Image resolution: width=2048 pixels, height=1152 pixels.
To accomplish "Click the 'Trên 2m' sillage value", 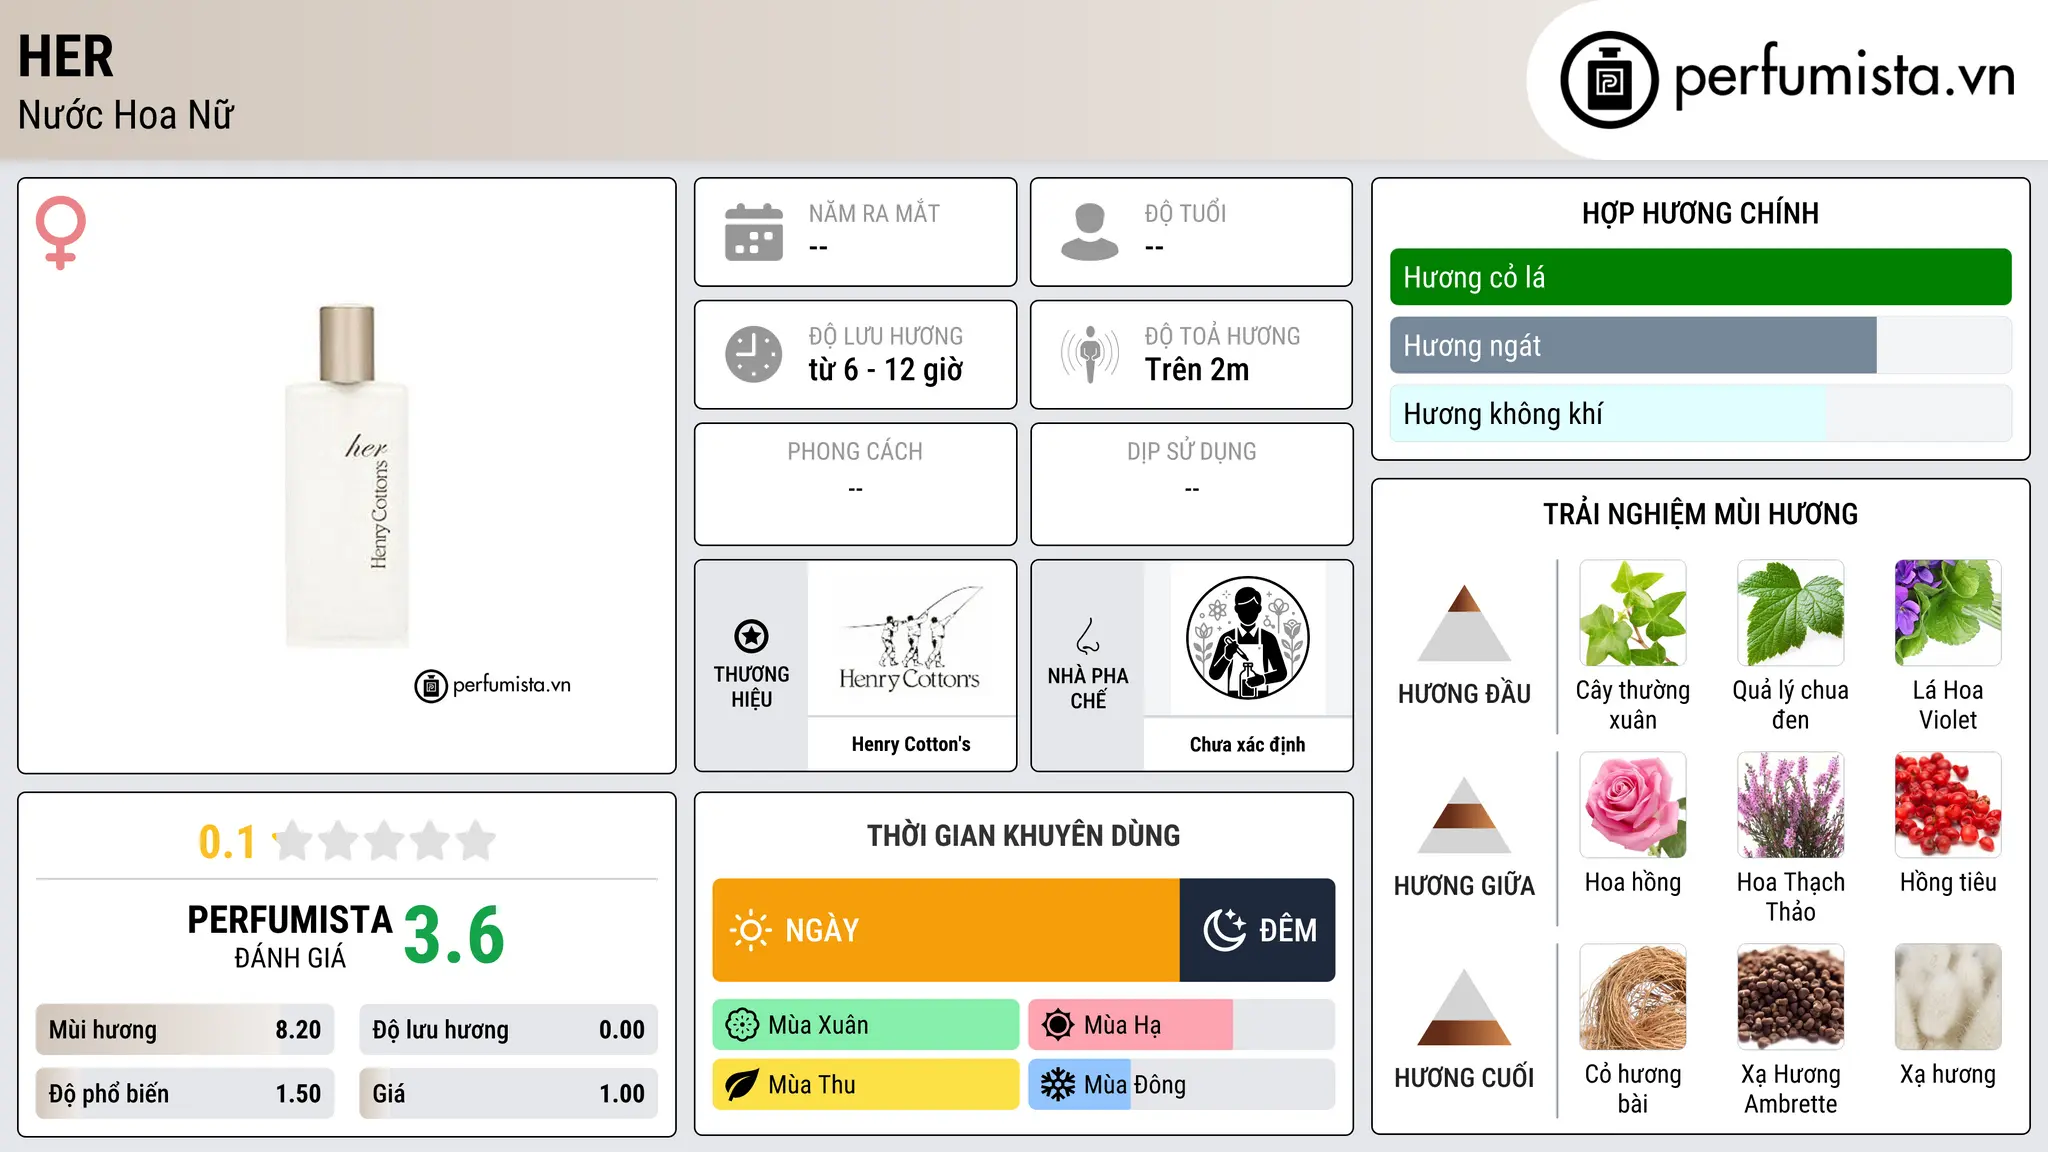I will pos(1197,370).
